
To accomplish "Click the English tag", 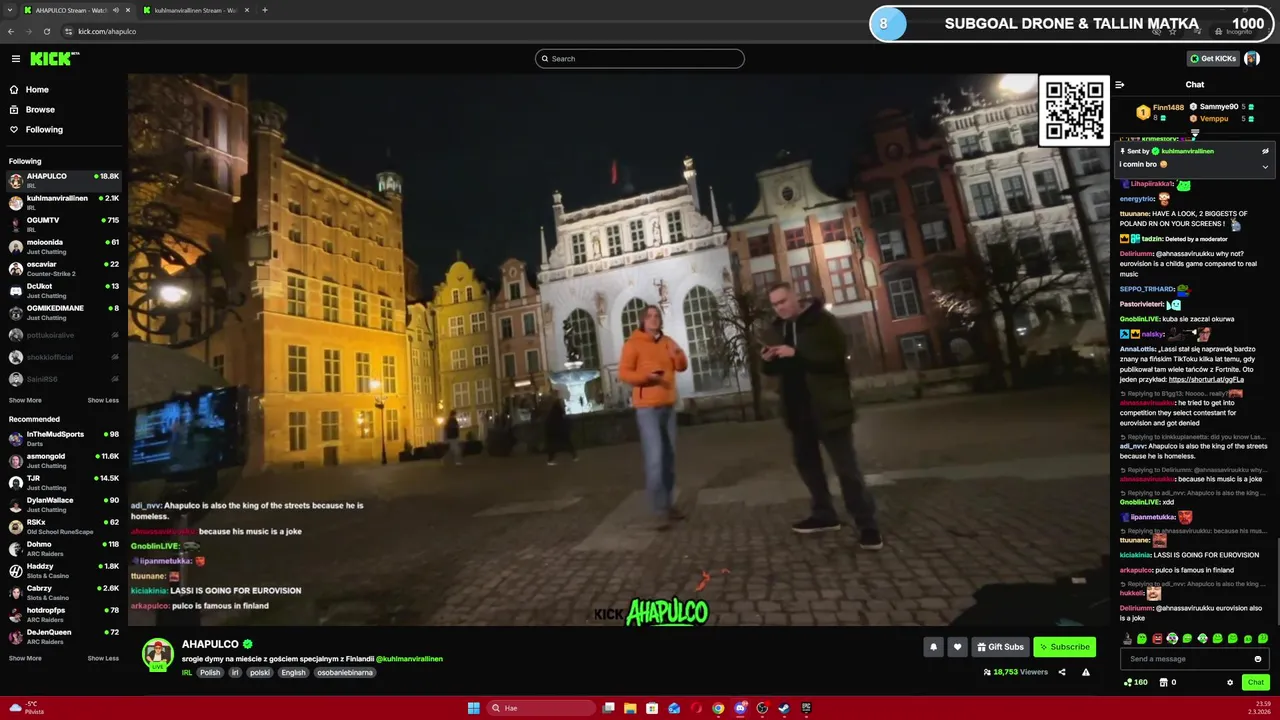I will click(x=293, y=673).
